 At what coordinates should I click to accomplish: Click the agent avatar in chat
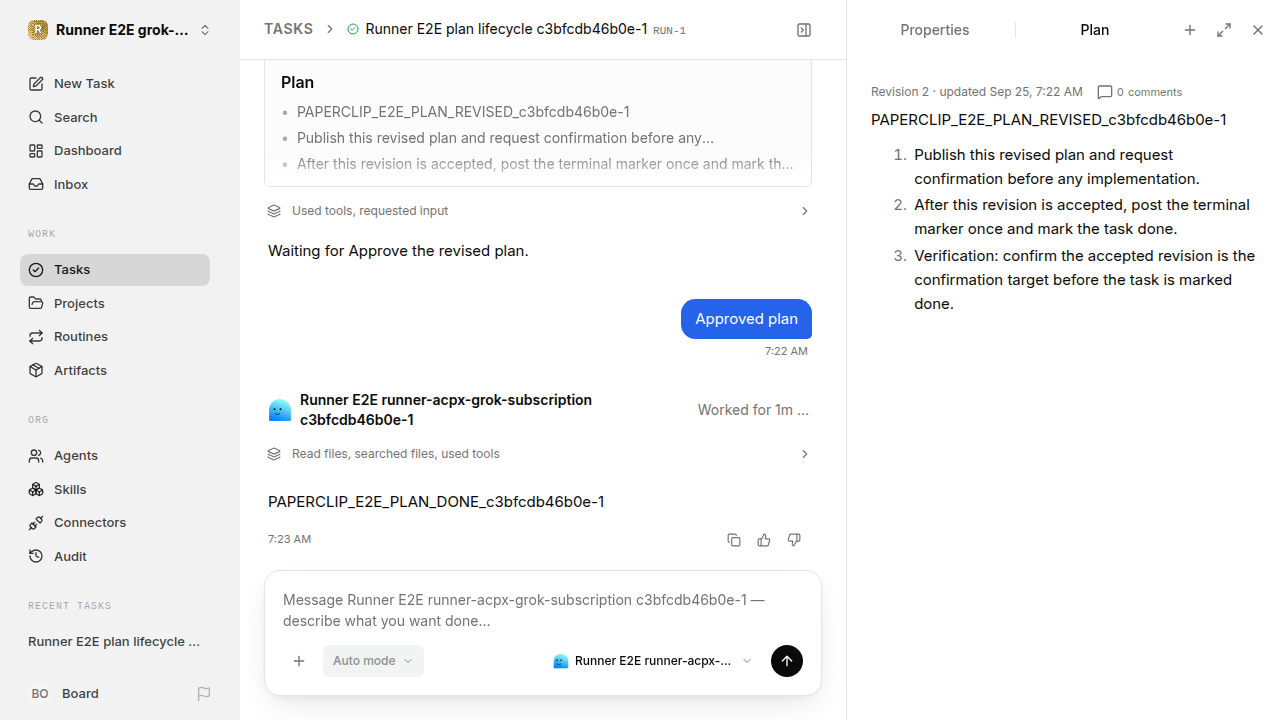pos(280,410)
